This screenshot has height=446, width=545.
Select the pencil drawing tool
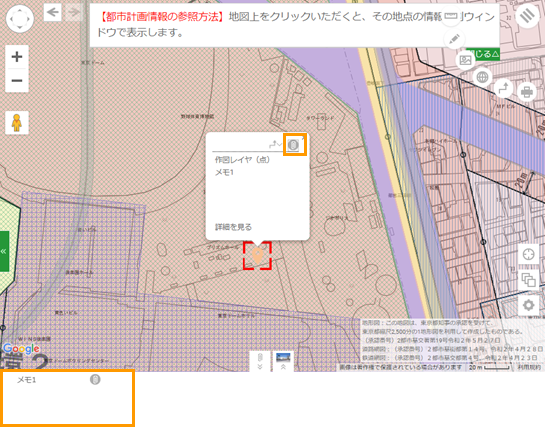click(454, 39)
